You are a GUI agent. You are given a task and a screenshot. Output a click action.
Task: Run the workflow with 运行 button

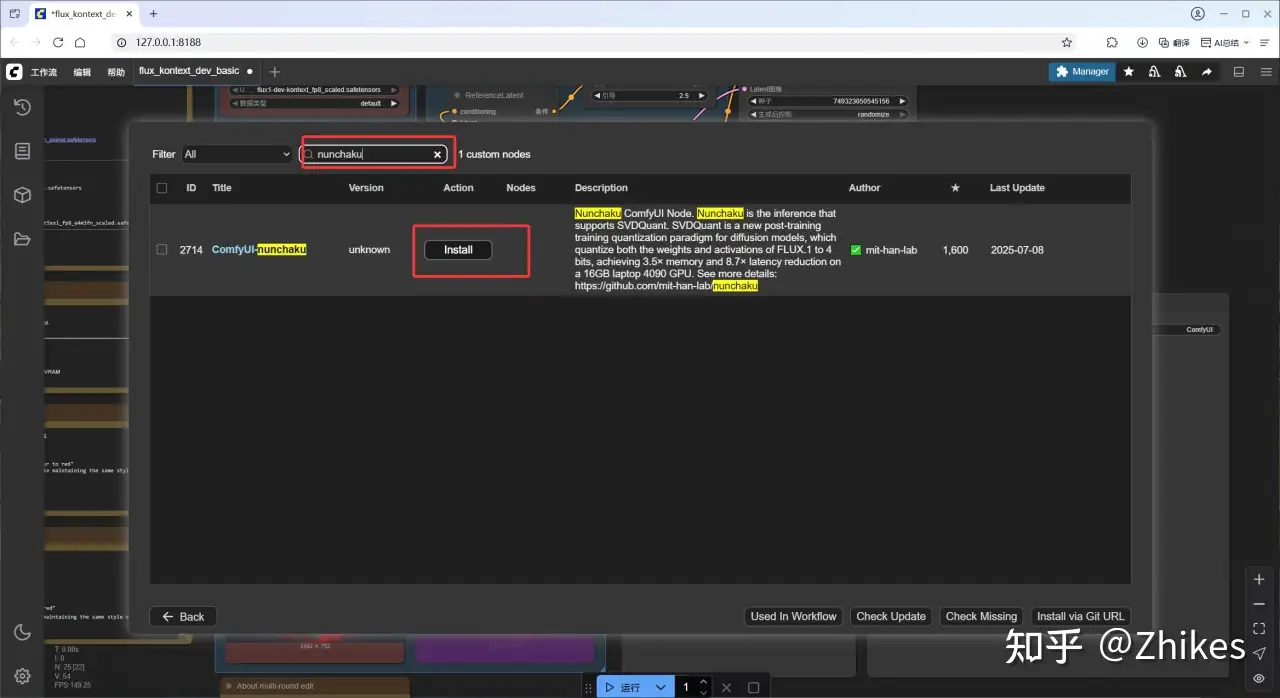point(624,688)
